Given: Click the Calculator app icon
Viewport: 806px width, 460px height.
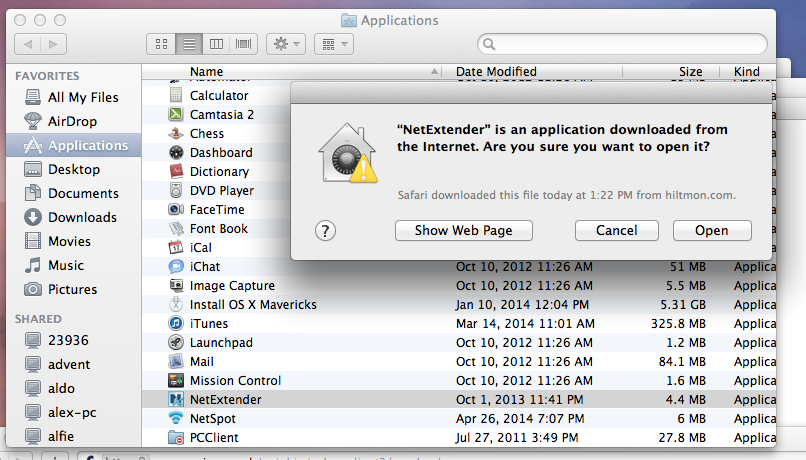Looking at the screenshot, I should tap(176, 95).
